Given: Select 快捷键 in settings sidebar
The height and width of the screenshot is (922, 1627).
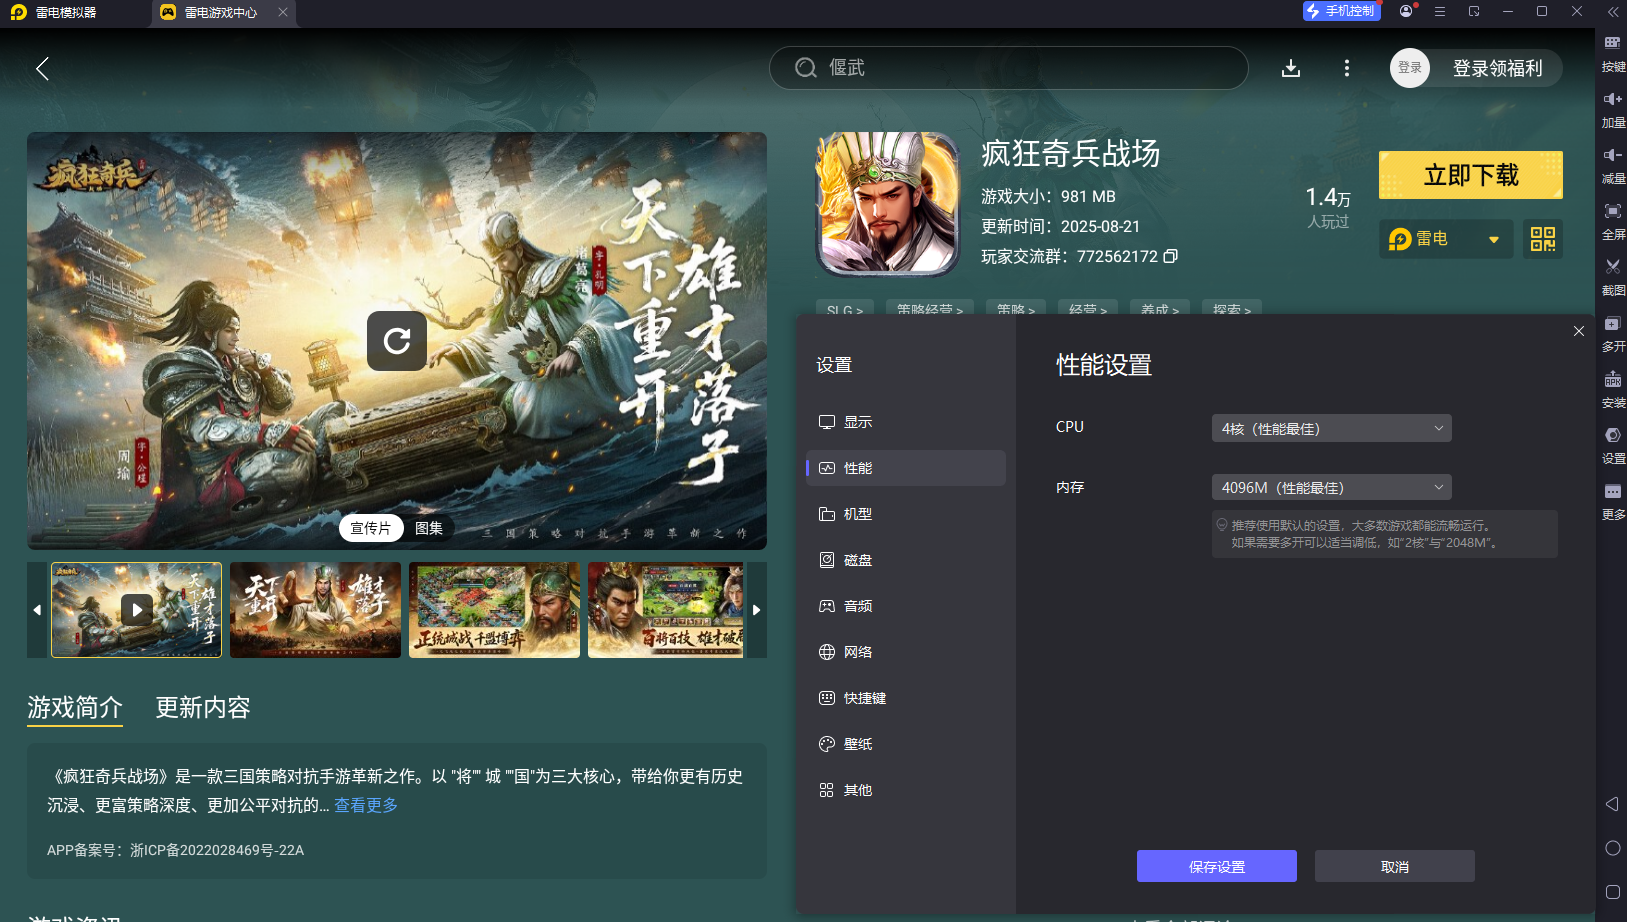Looking at the screenshot, I should pyautogui.click(x=906, y=698).
